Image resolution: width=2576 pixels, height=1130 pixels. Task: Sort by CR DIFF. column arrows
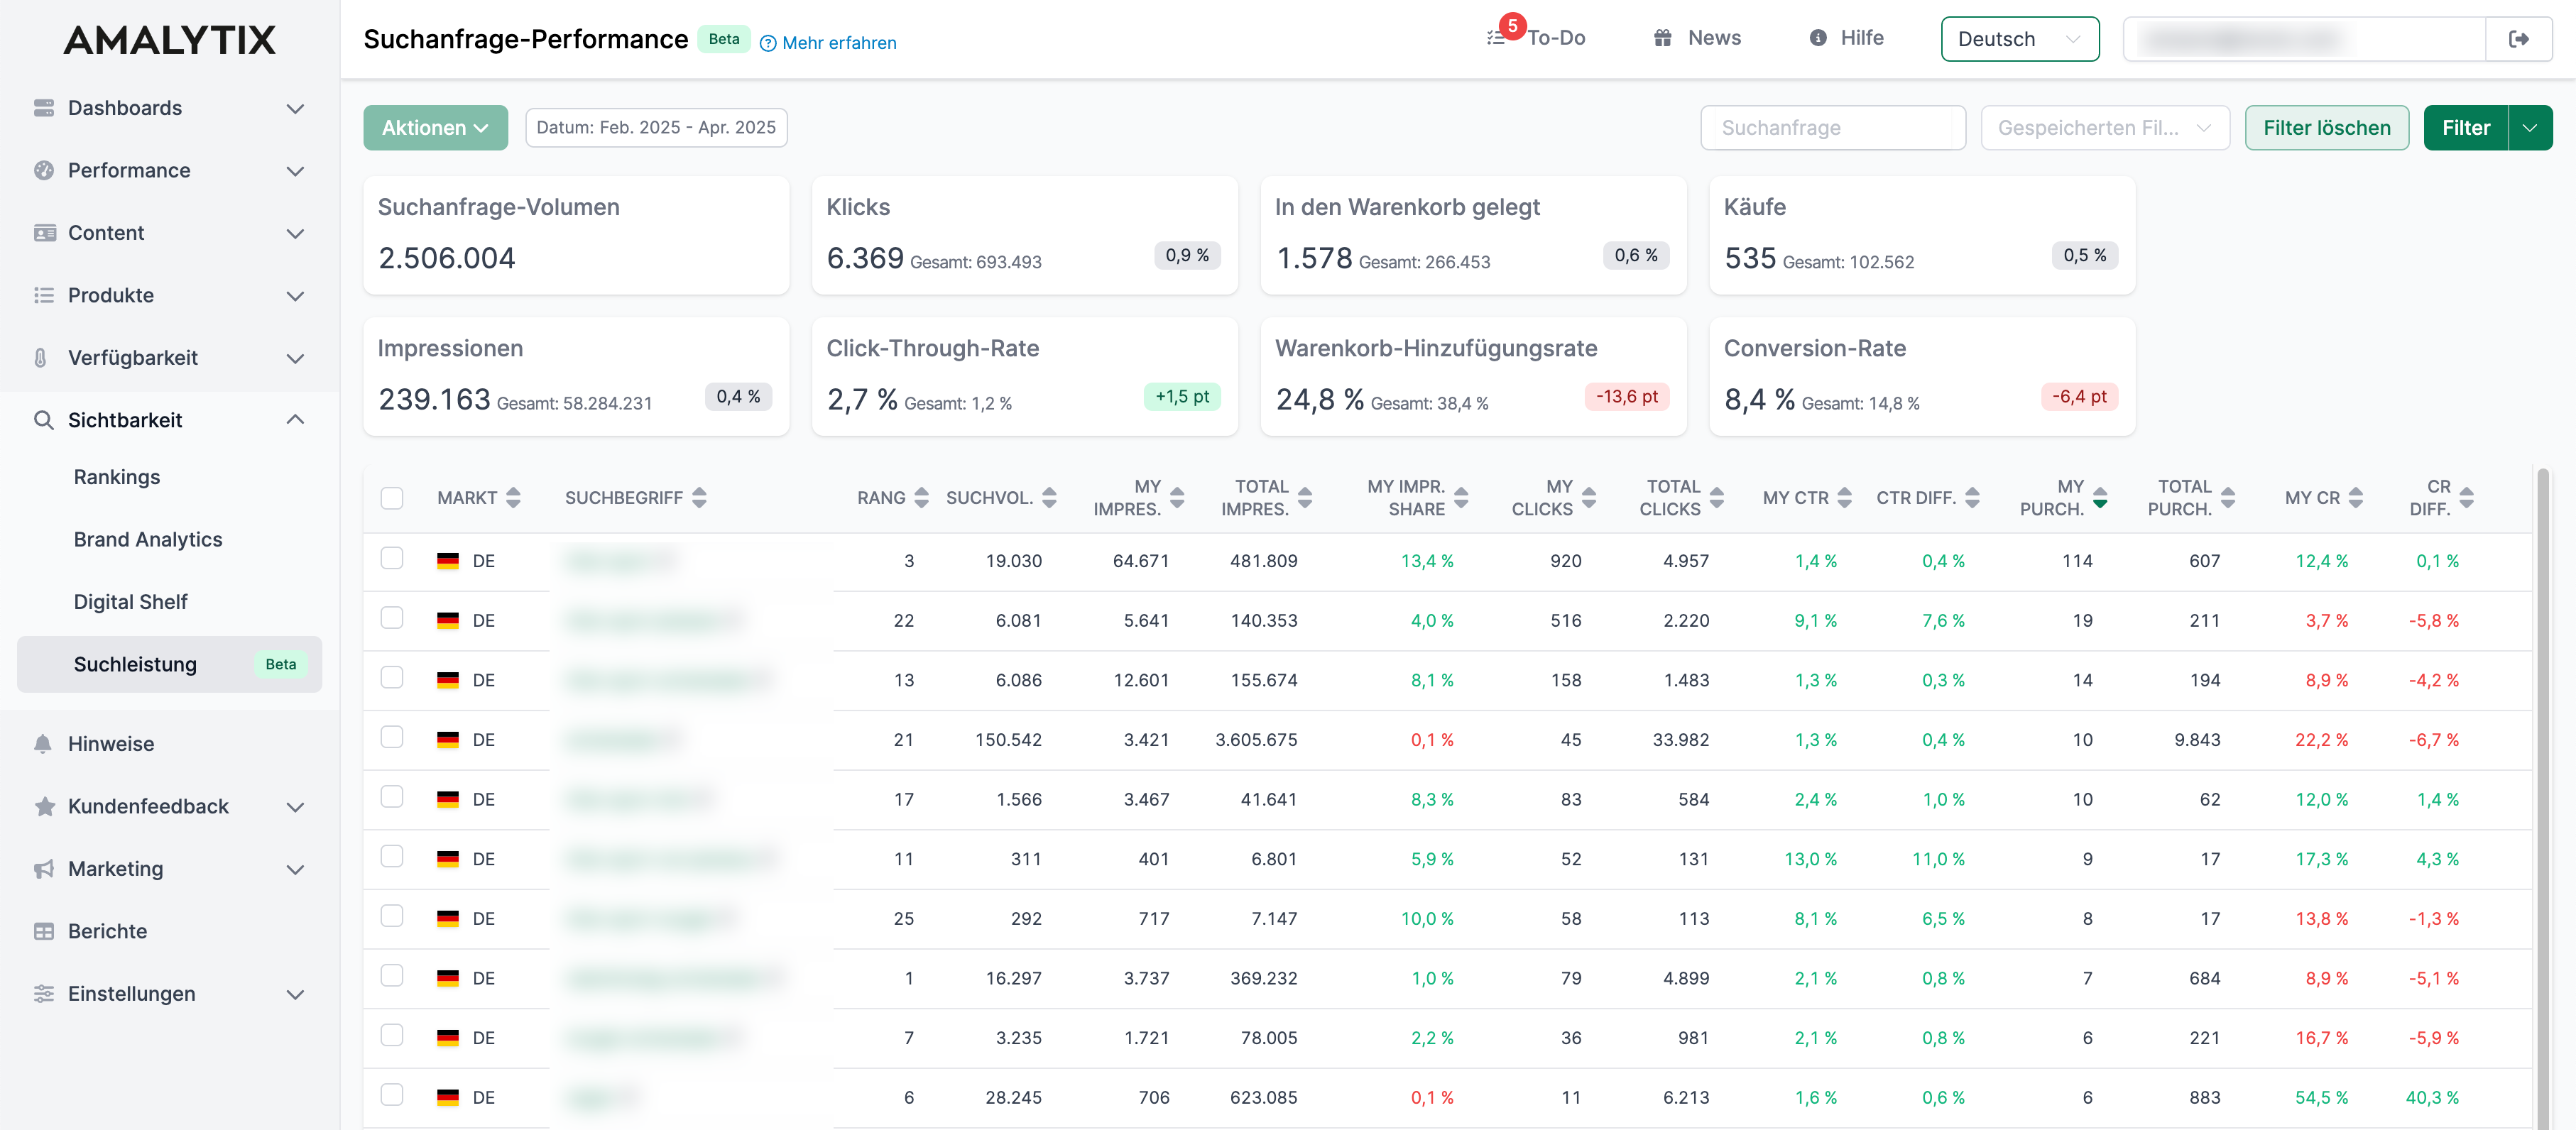point(2467,497)
